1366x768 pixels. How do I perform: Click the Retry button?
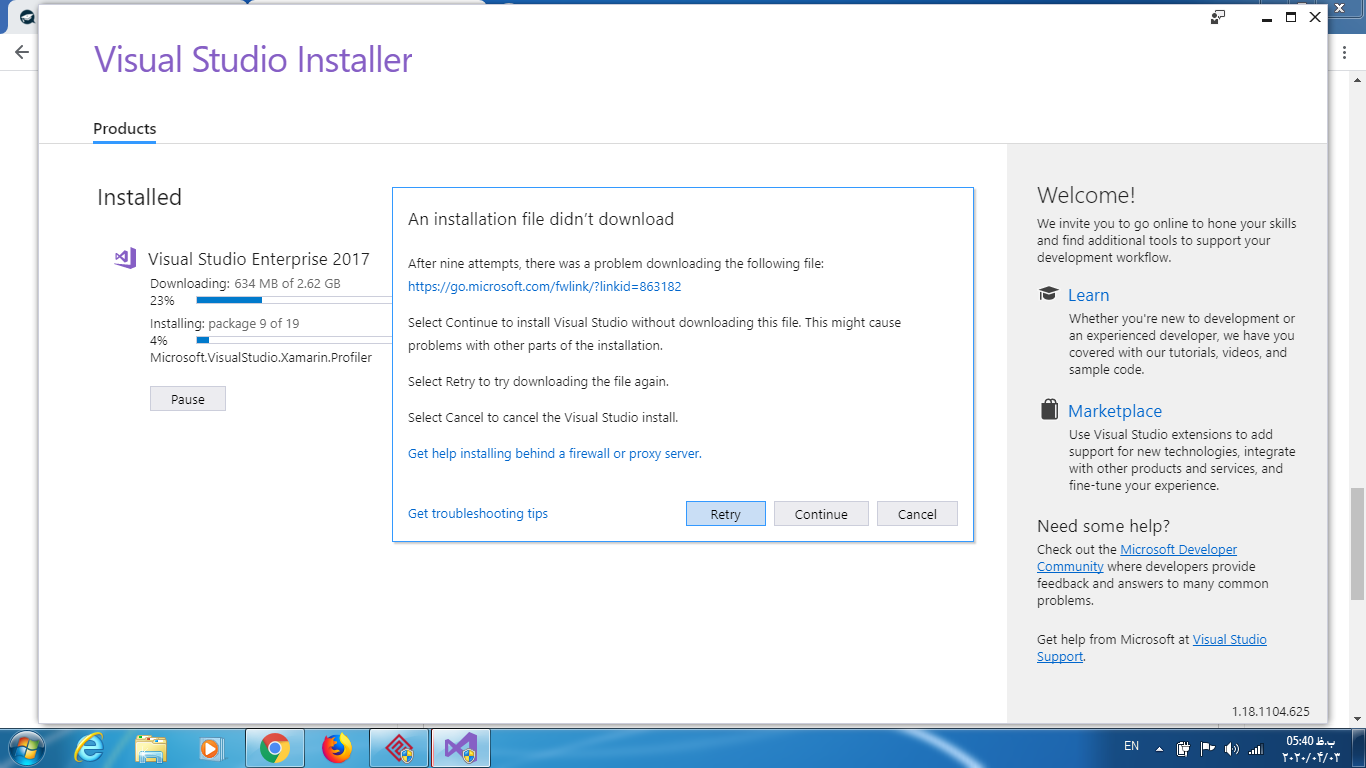[725, 514]
